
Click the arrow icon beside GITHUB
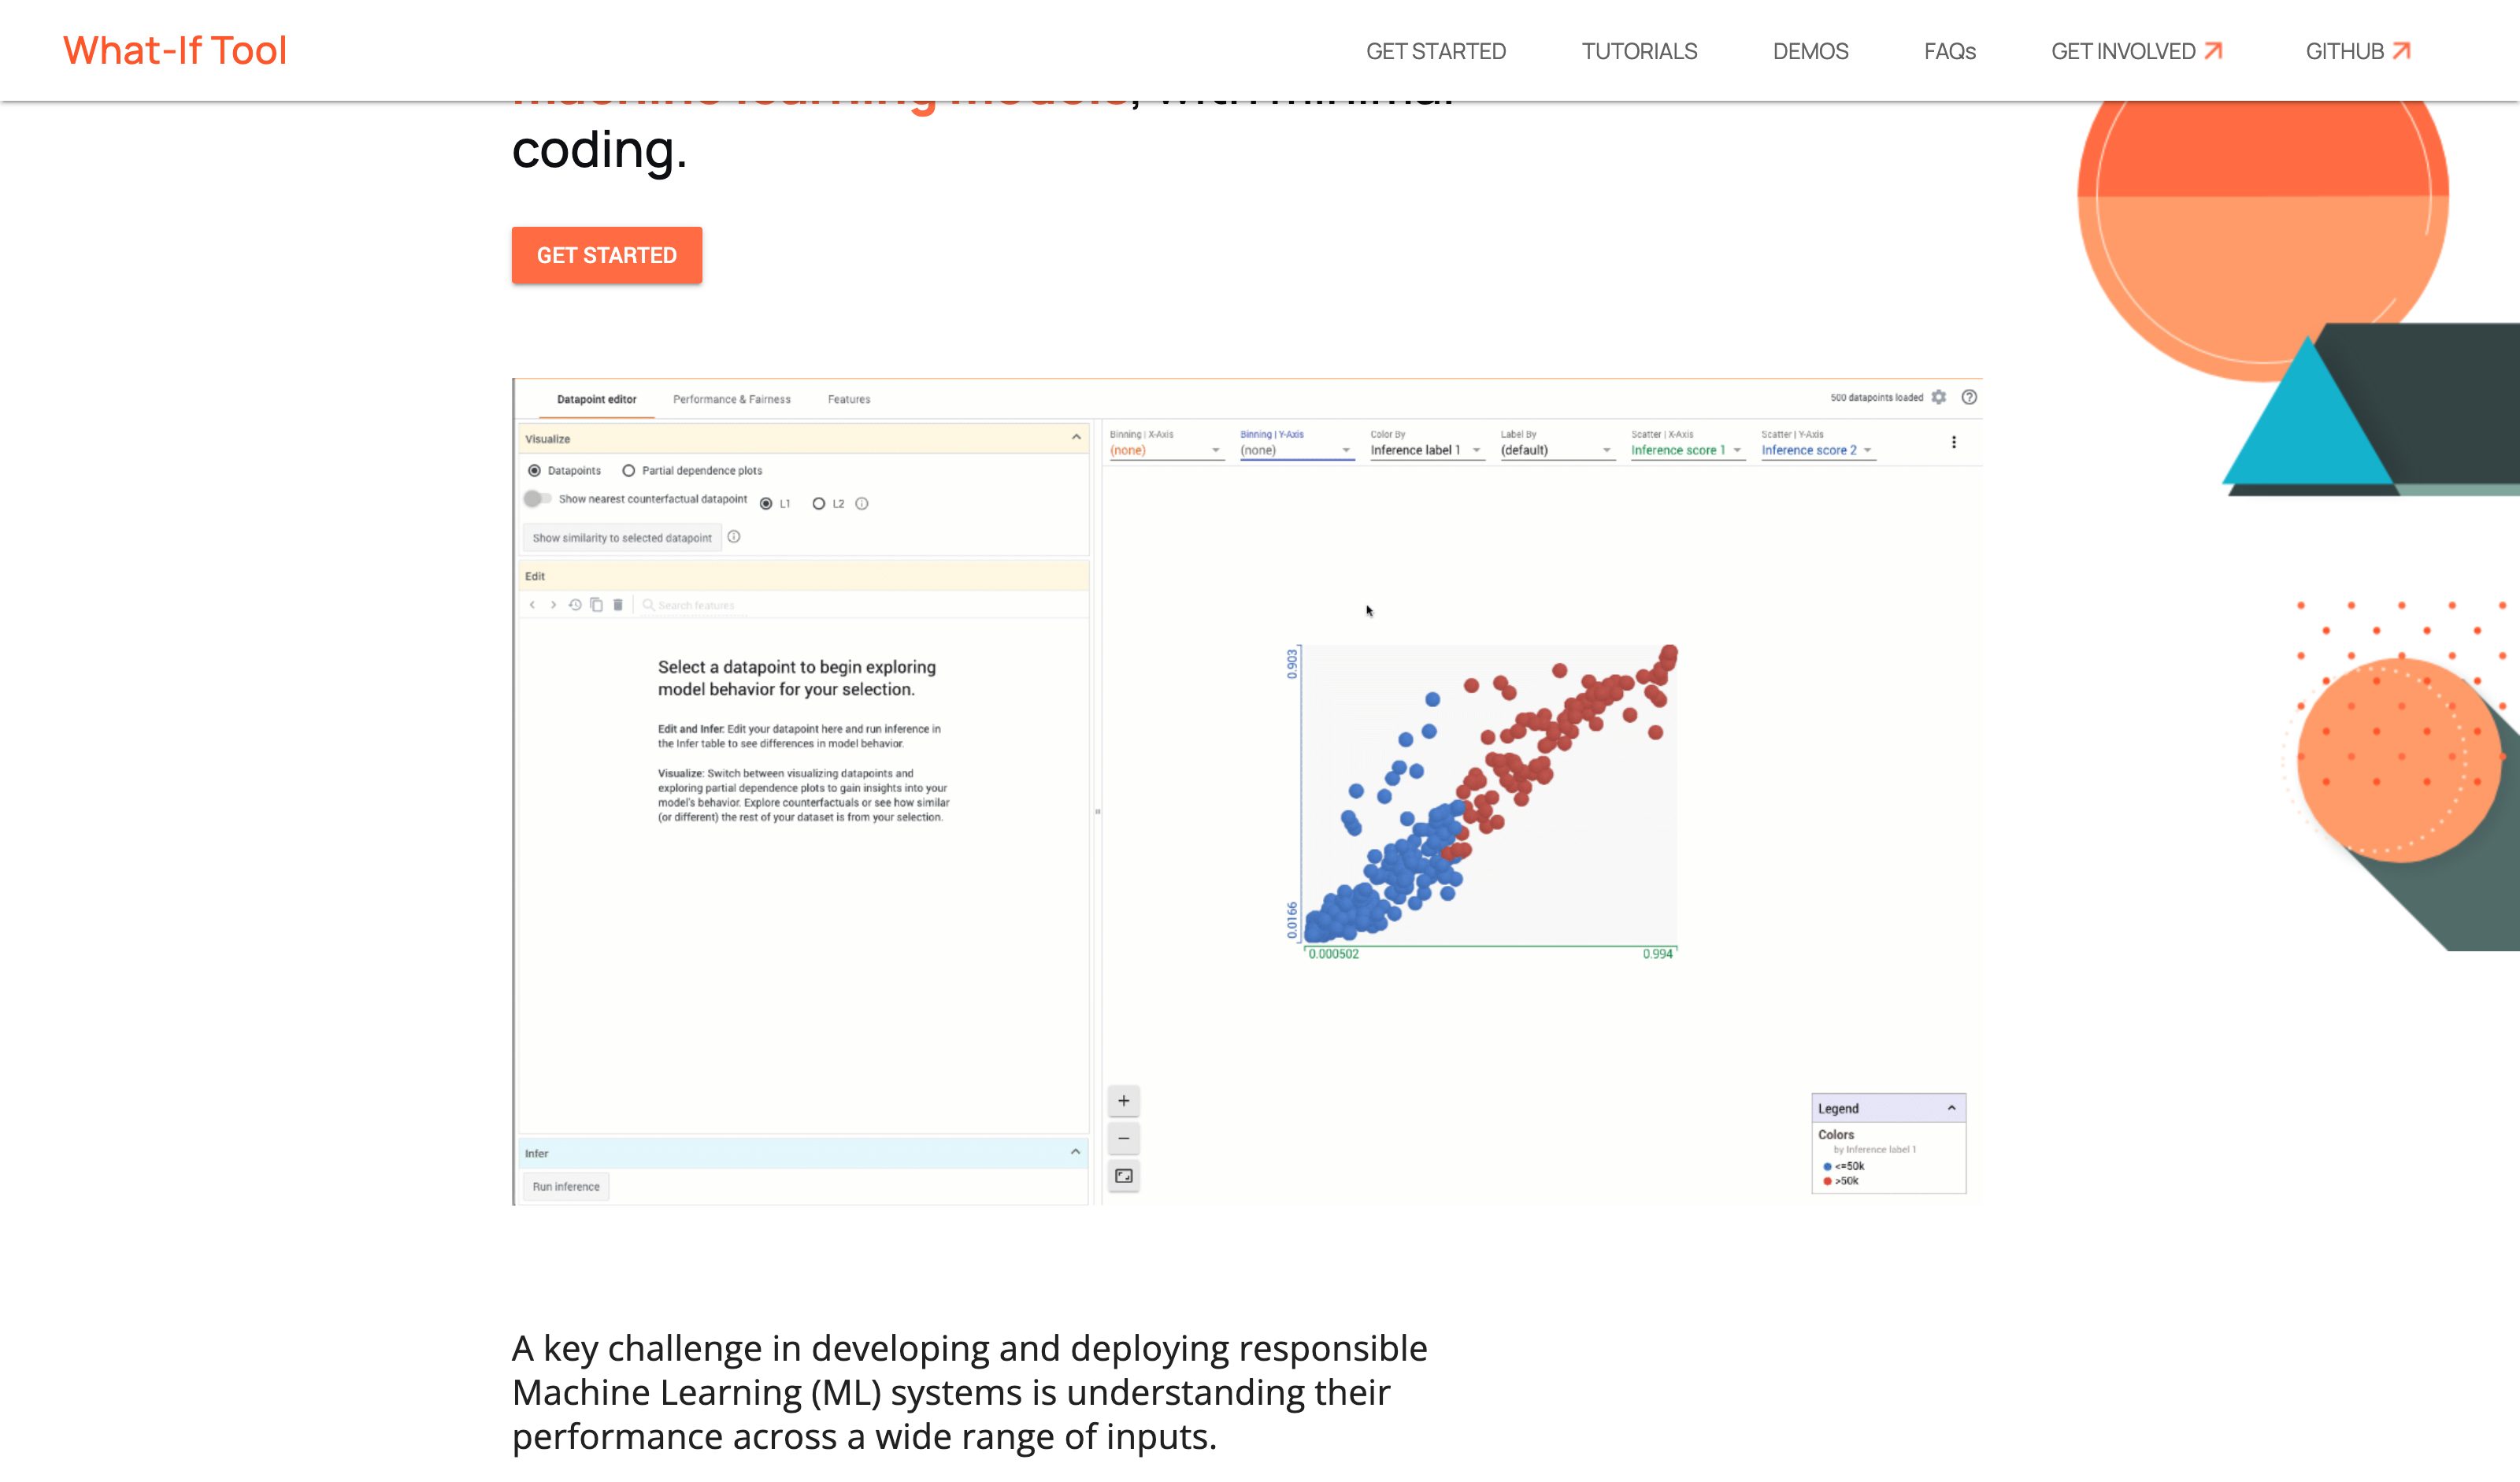click(2401, 50)
